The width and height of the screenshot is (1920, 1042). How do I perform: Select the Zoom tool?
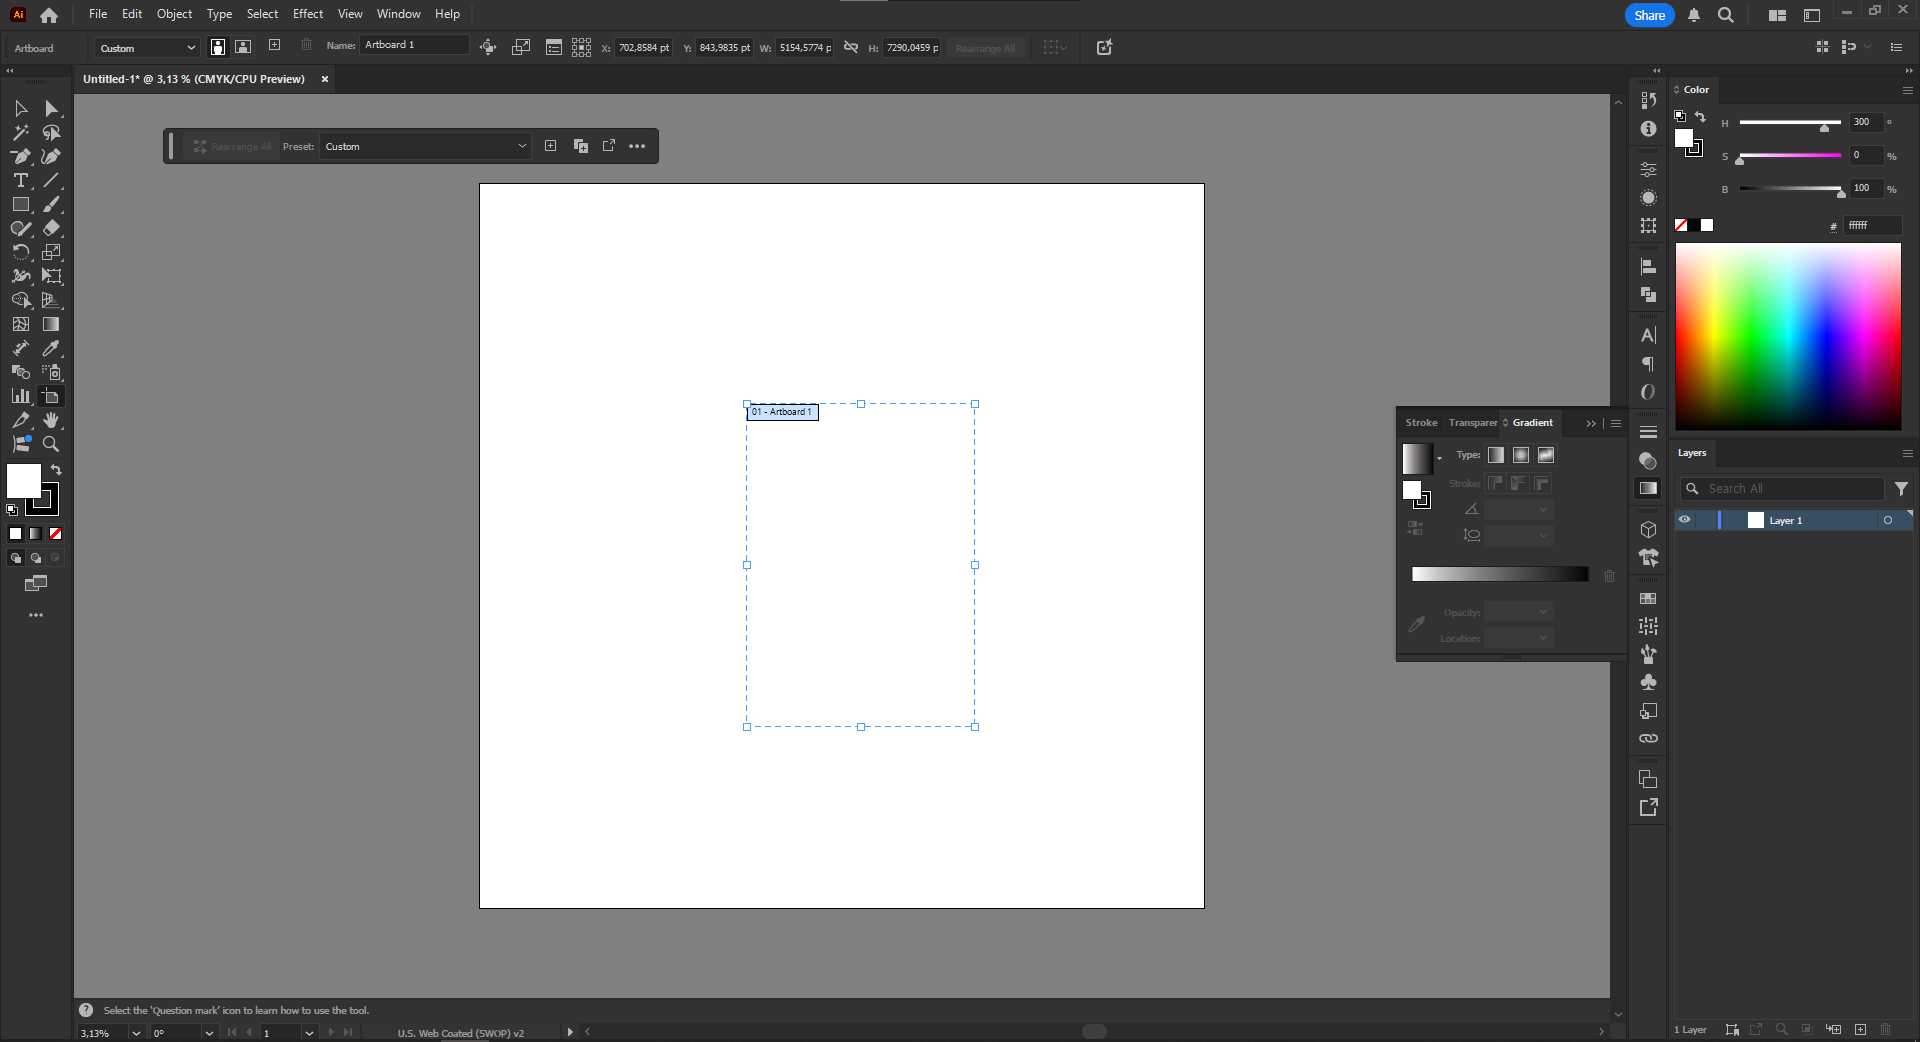[x=50, y=444]
